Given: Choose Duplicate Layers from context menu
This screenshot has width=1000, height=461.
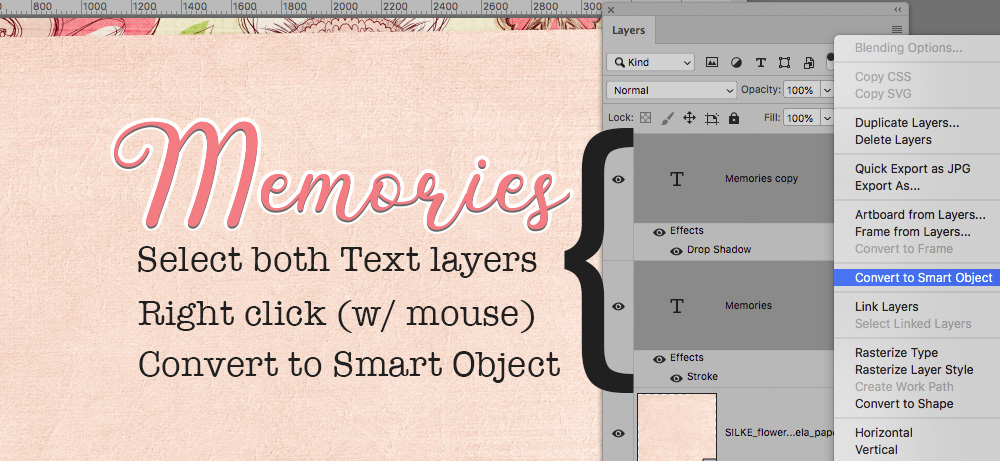Looking at the screenshot, I should coord(907,123).
